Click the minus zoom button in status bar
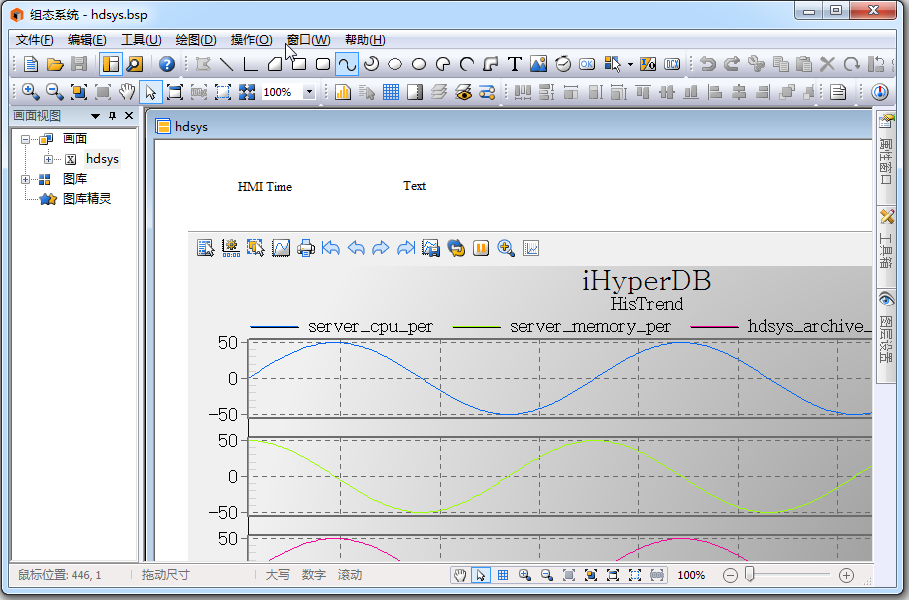Image resolution: width=909 pixels, height=600 pixels. (x=730, y=575)
